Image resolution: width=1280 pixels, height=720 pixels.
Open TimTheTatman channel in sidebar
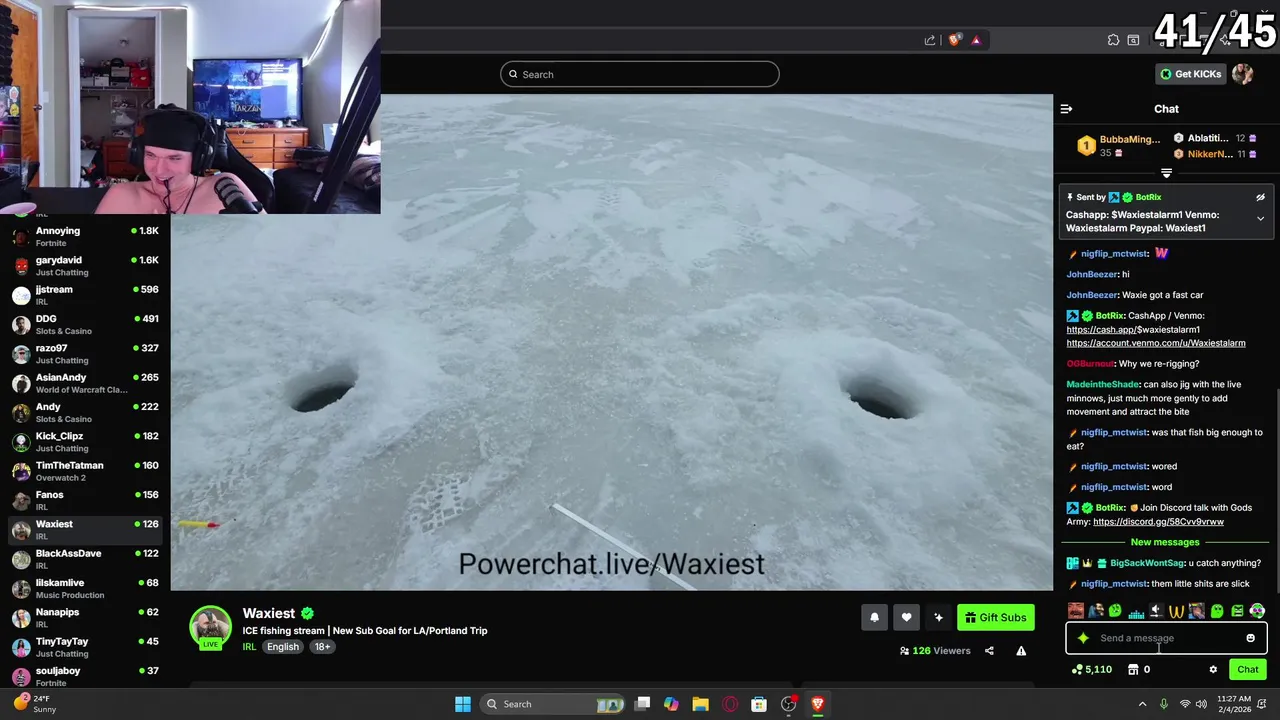(x=85, y=471)
